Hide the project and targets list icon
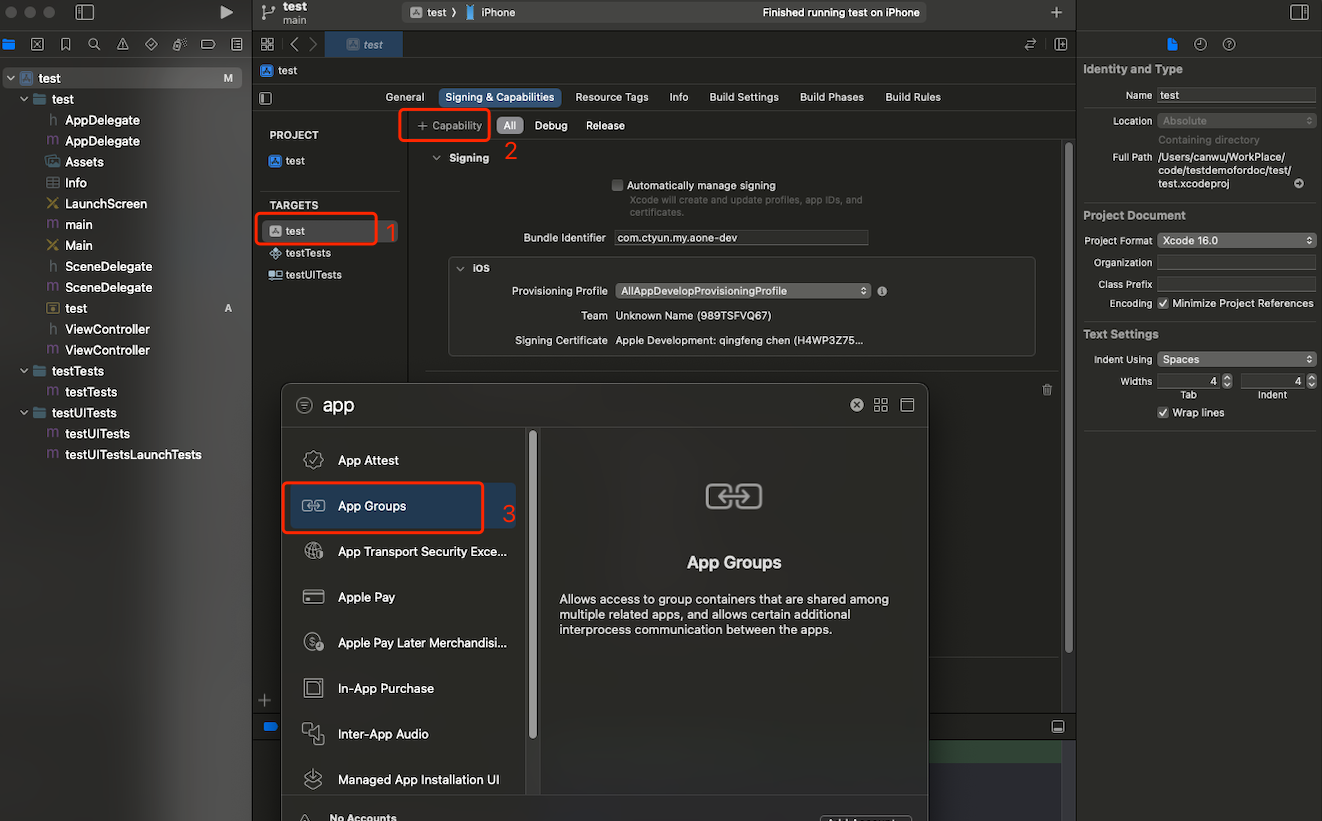Screen dimensions: 1322x821 pyautogui.click(x=265, y=98)
